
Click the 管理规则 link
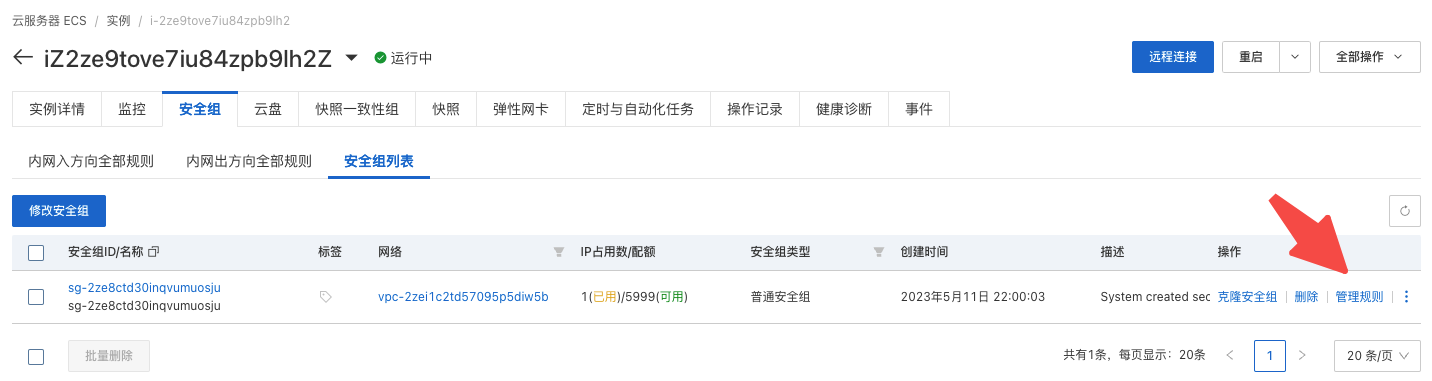pyautogui.click(x=1359, y=297)
